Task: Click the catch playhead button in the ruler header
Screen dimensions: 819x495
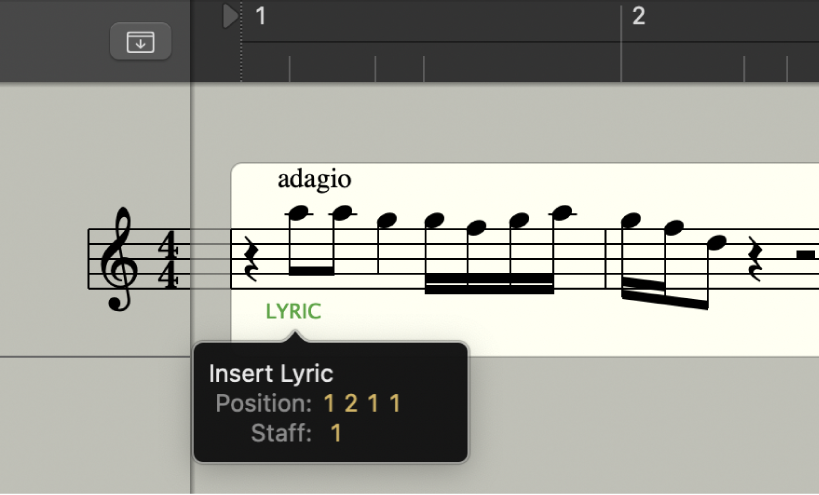Action: (140, 42)
